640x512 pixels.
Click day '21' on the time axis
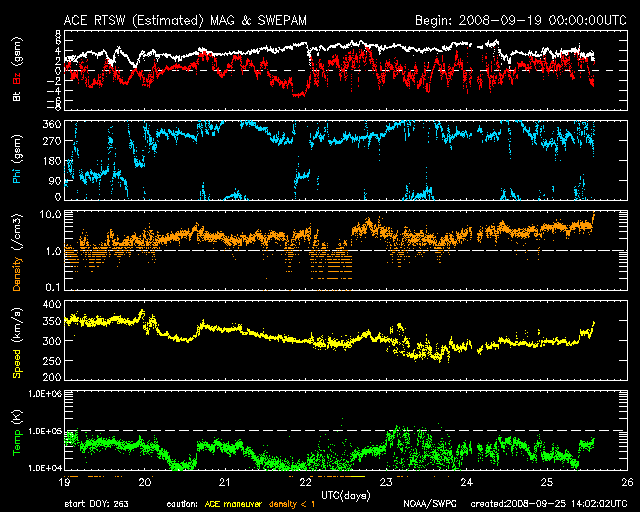[224, 482]
